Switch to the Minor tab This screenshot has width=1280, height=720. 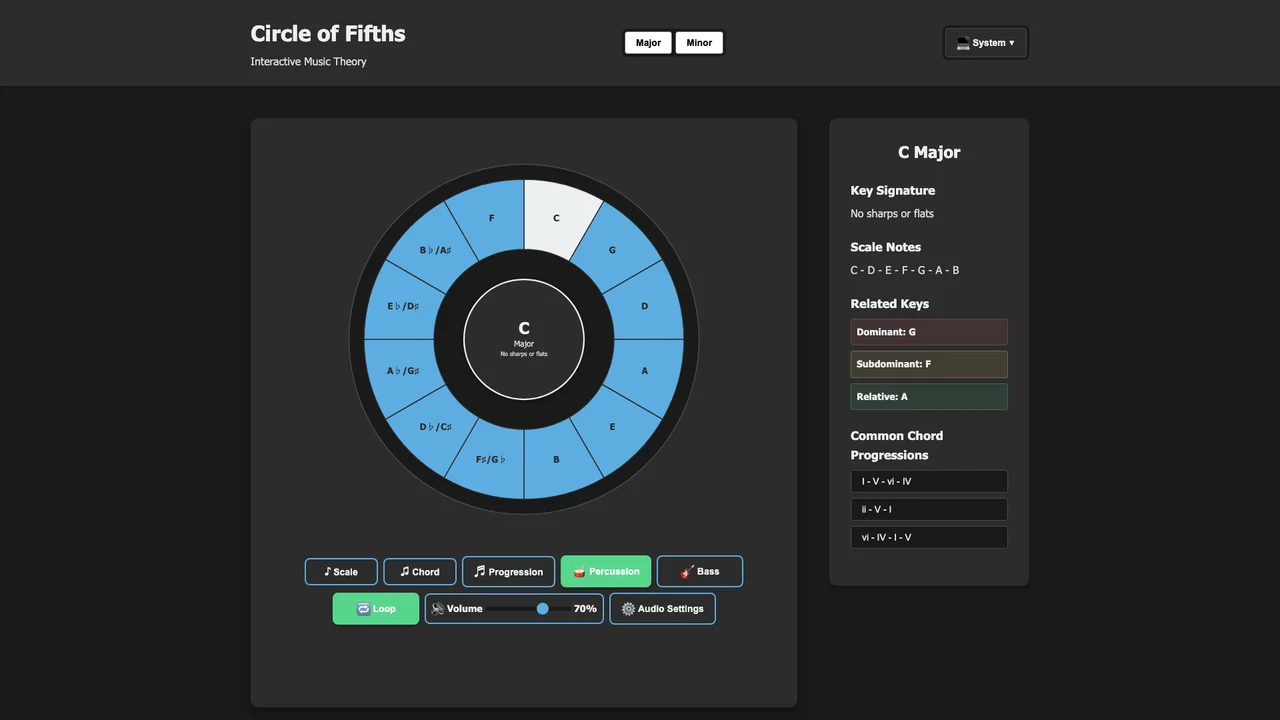[699, 42]
